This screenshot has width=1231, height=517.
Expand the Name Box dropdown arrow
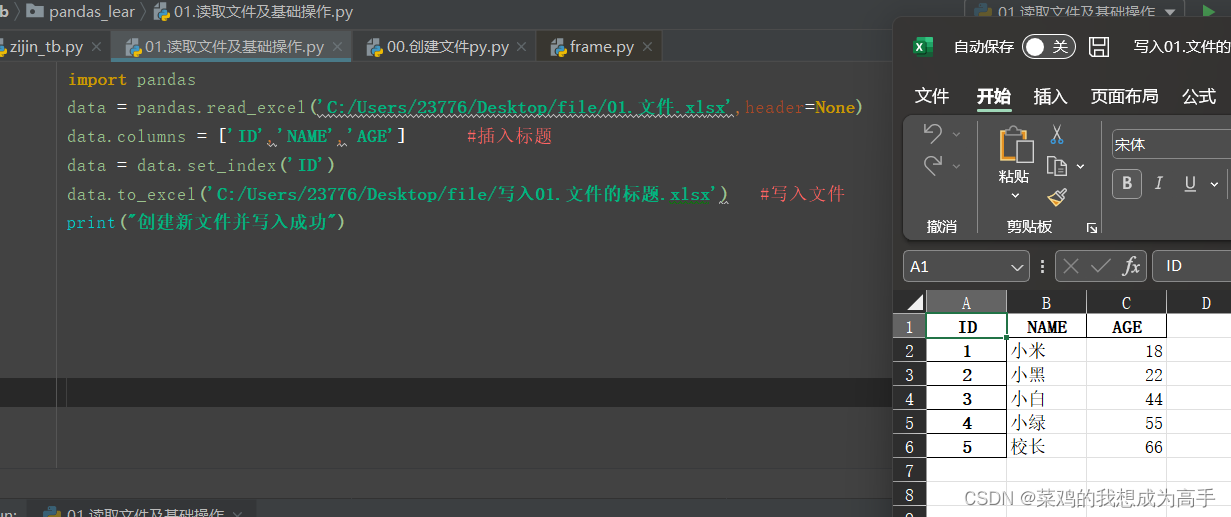[1017, 267]
